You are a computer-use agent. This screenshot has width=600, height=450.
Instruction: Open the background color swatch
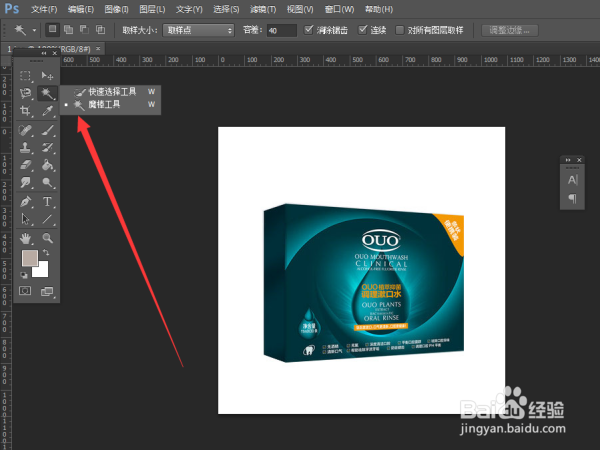(x=43, y=271)
